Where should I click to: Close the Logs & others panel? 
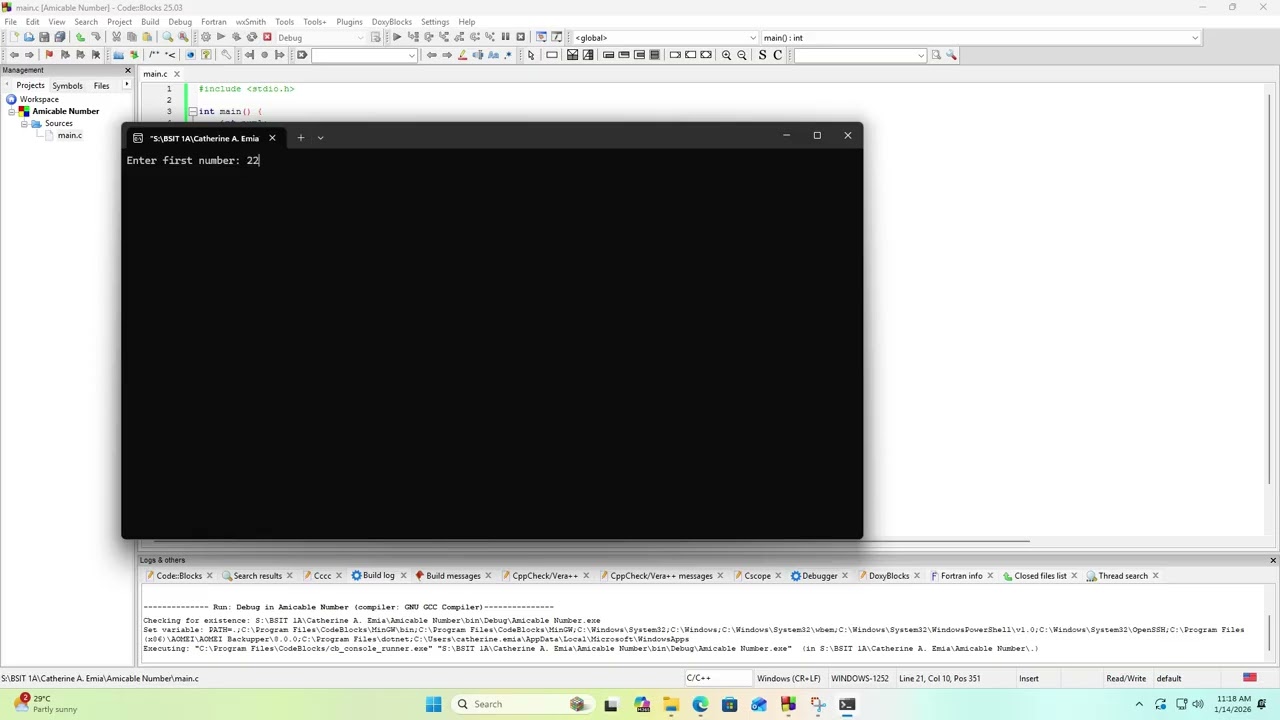(1273, 560)
